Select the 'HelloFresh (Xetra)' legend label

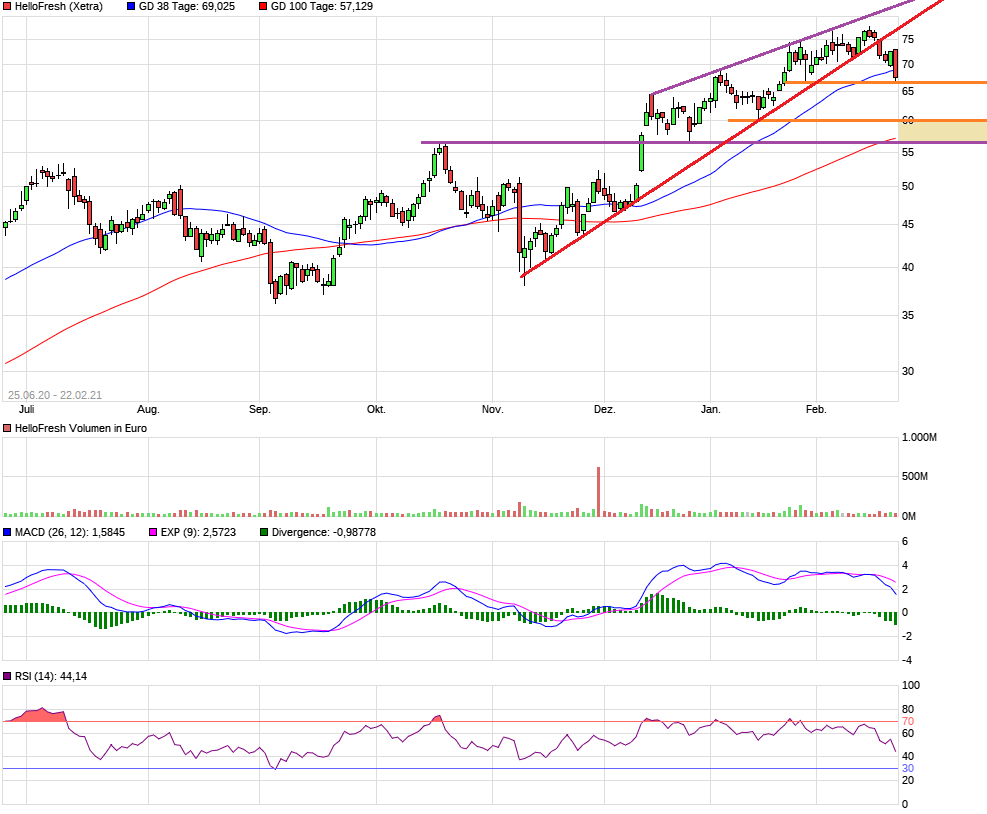click(x=59, y=6)
